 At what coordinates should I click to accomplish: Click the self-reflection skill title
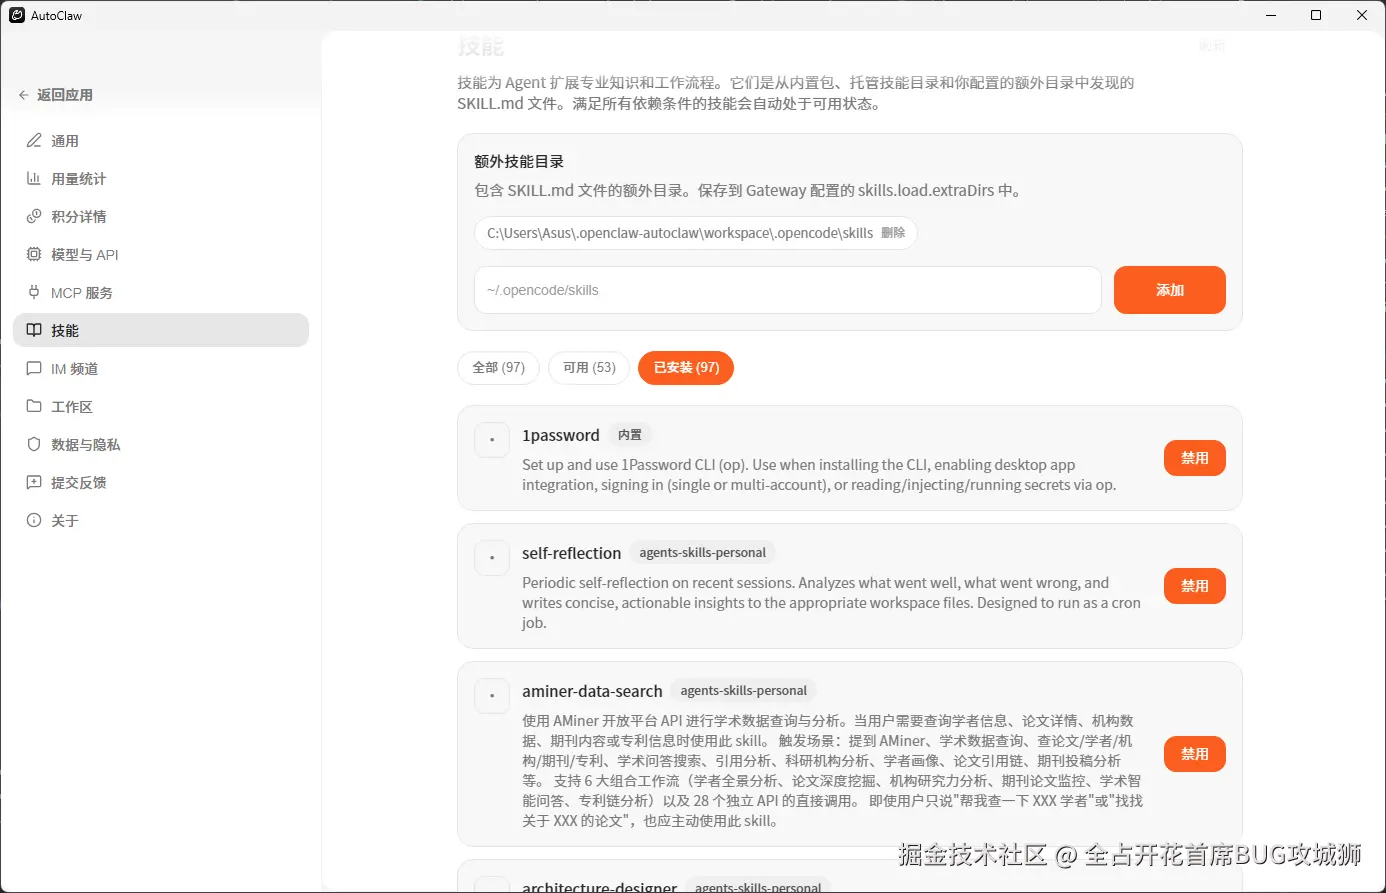pos(571,553)
